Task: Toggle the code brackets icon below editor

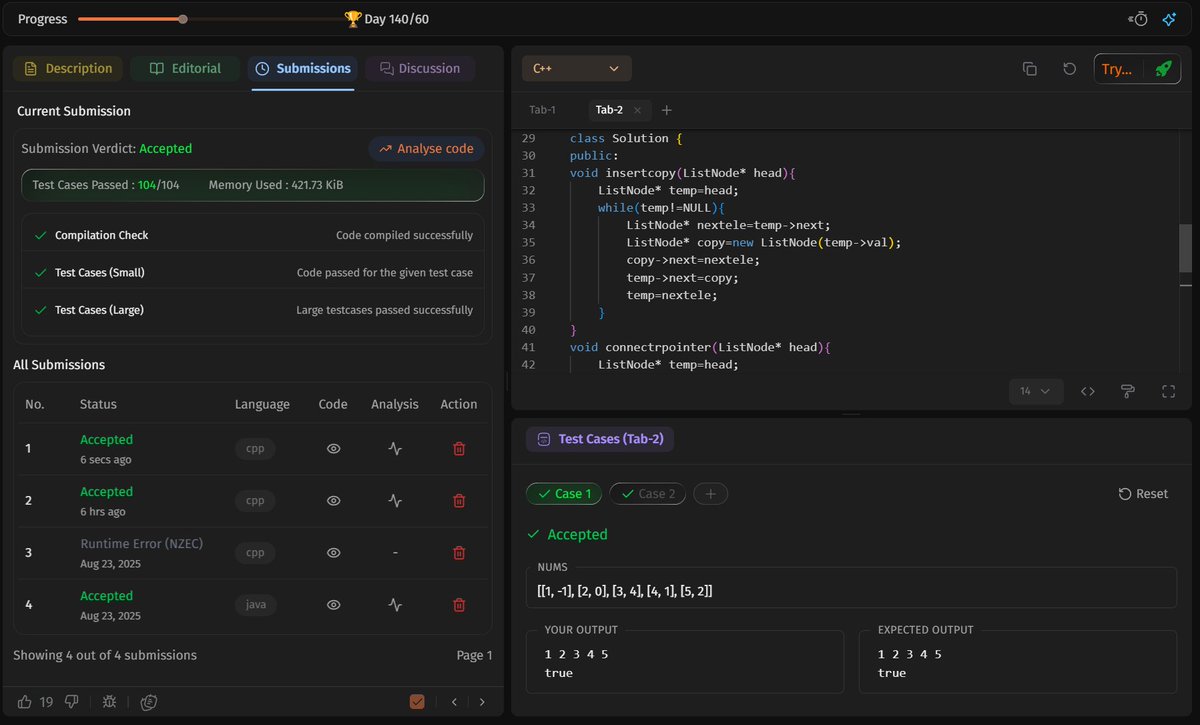Action: [x=1088, y=392]
